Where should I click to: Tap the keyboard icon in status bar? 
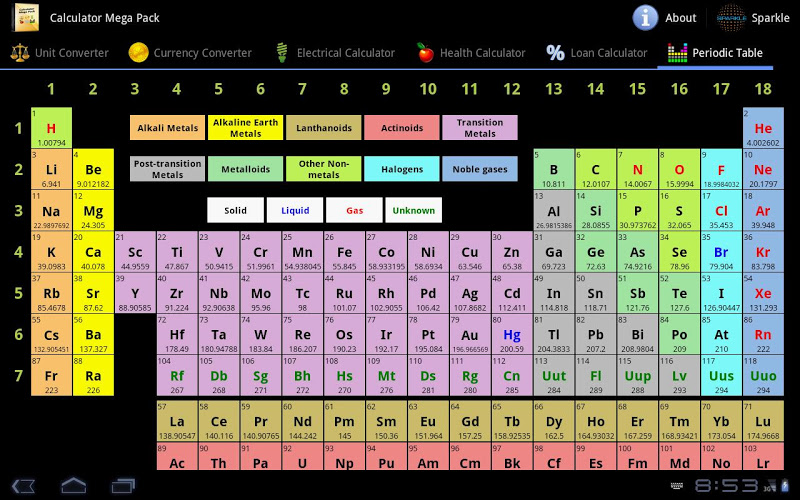[677, 485]
